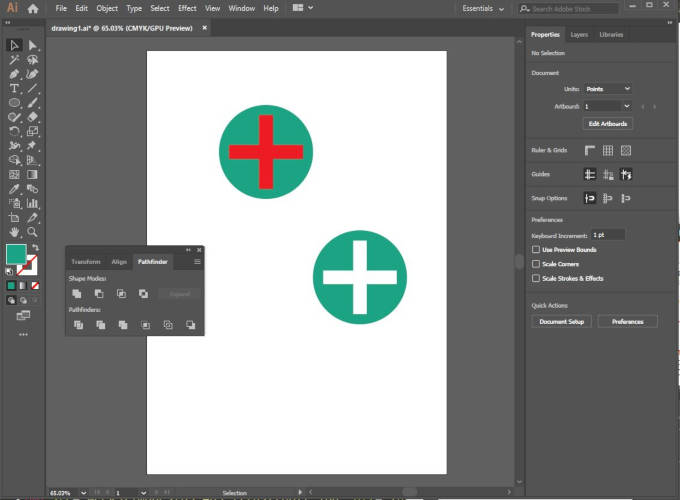Click the green Fill color swatch
This screenshot has height=500, width=680.
[16, 254]
